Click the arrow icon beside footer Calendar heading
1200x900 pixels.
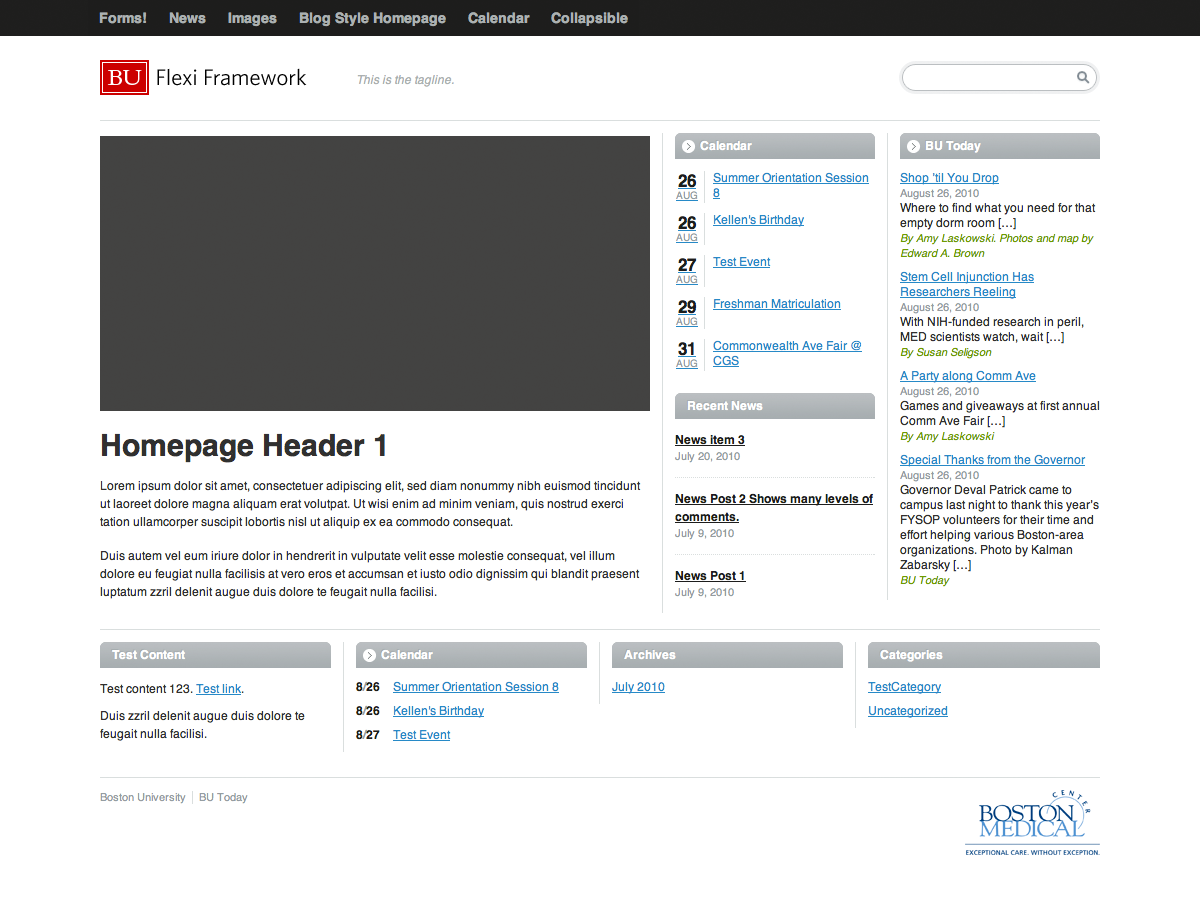pos(369,655)
